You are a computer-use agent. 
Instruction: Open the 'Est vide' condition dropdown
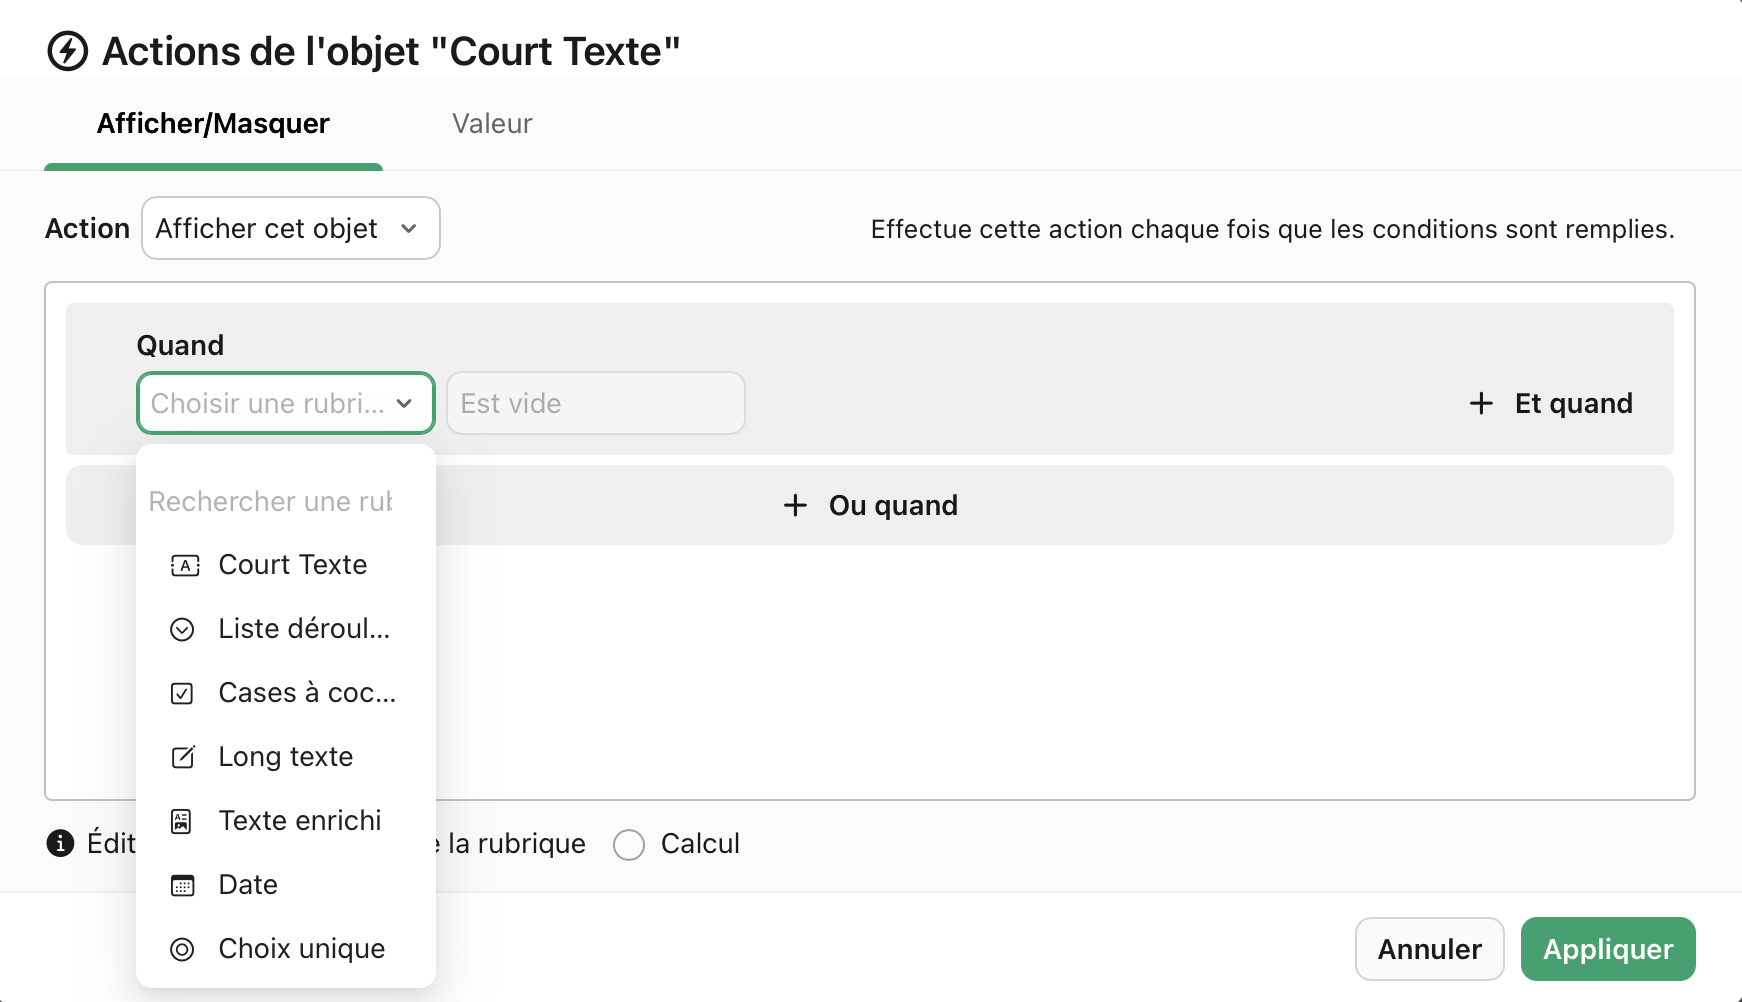click(595, 403)
